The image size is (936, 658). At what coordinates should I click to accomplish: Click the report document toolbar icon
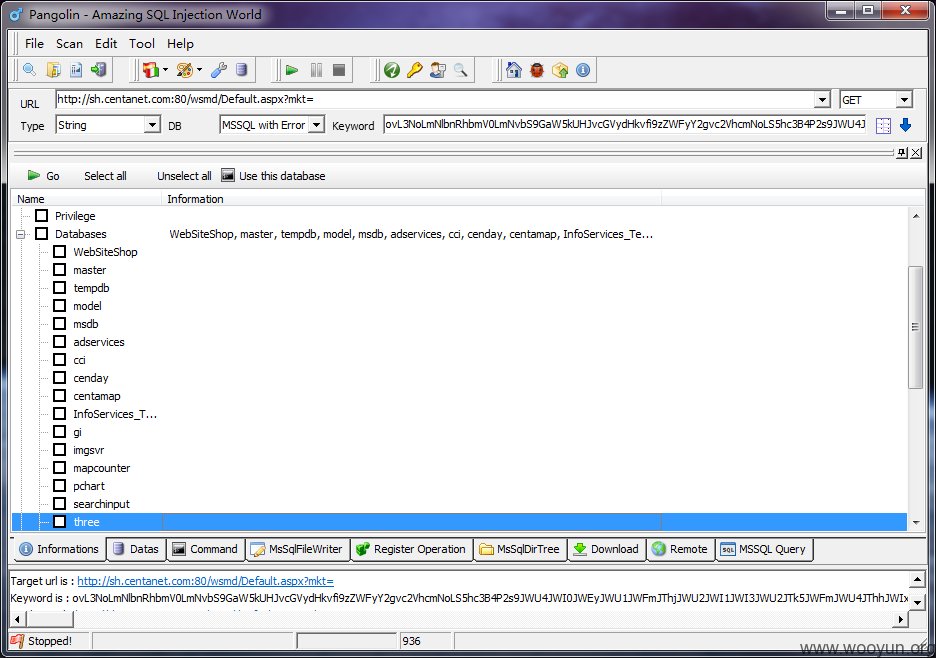coord(76,70)
